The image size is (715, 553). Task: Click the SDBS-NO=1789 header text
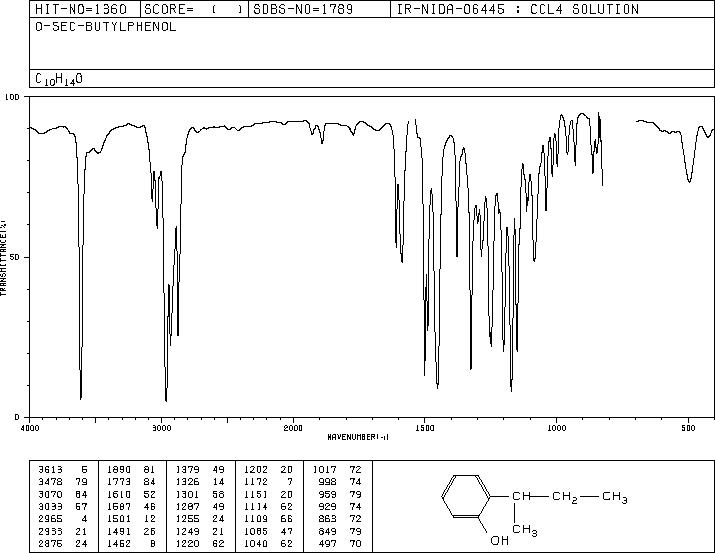[303, 9]
